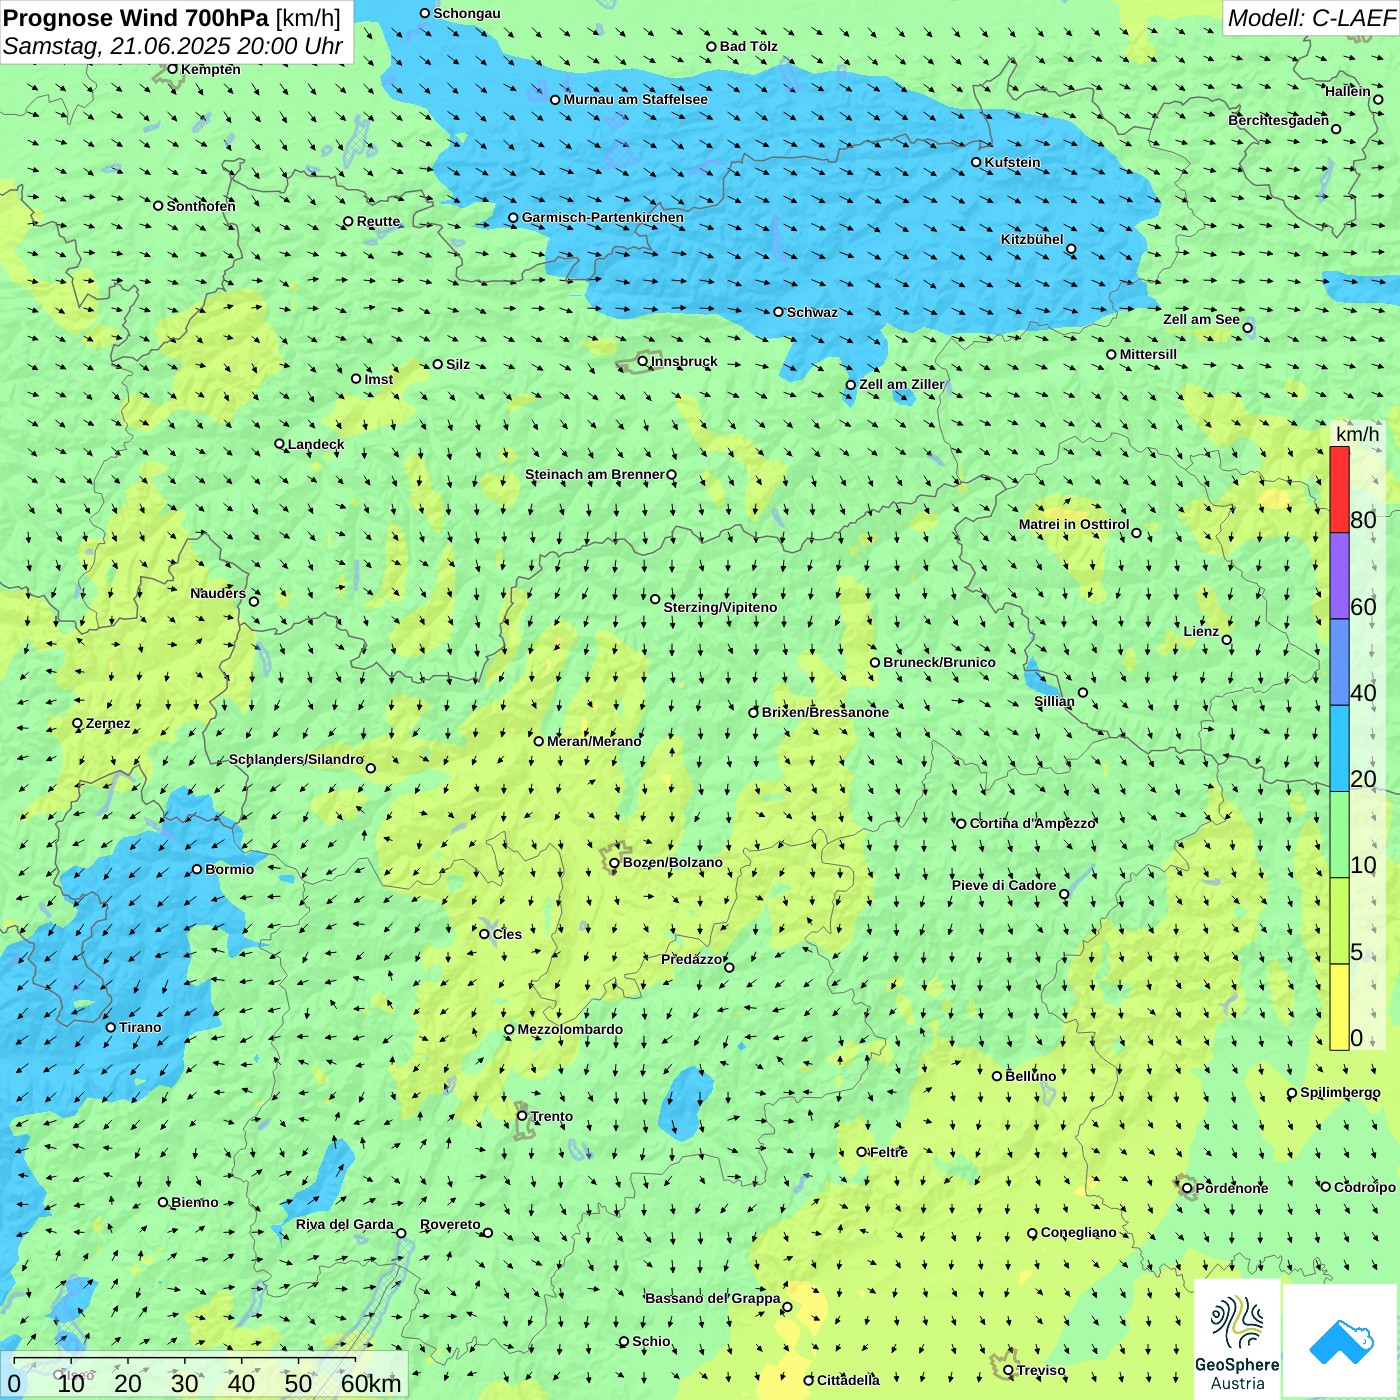The width and height of the screenshot is (1400, 1400).
Task: Click the Bienno label
Action: (194, 1202)
